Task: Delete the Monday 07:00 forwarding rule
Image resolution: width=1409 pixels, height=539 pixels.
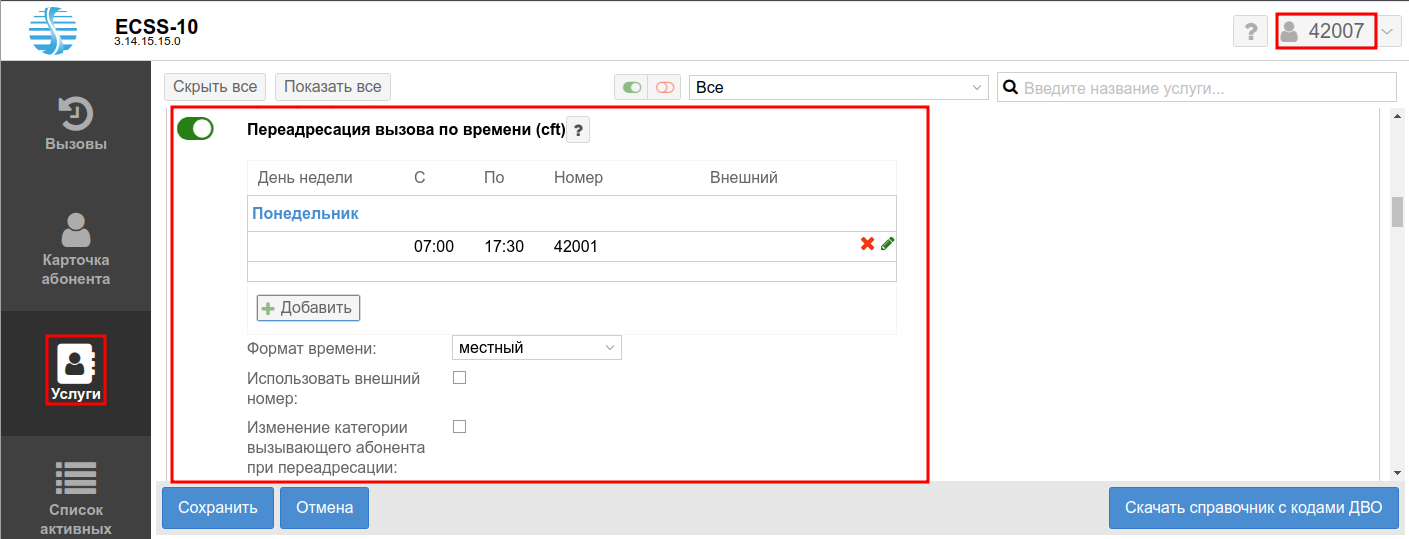Action: pyautogui.click(x=867, y=244)
